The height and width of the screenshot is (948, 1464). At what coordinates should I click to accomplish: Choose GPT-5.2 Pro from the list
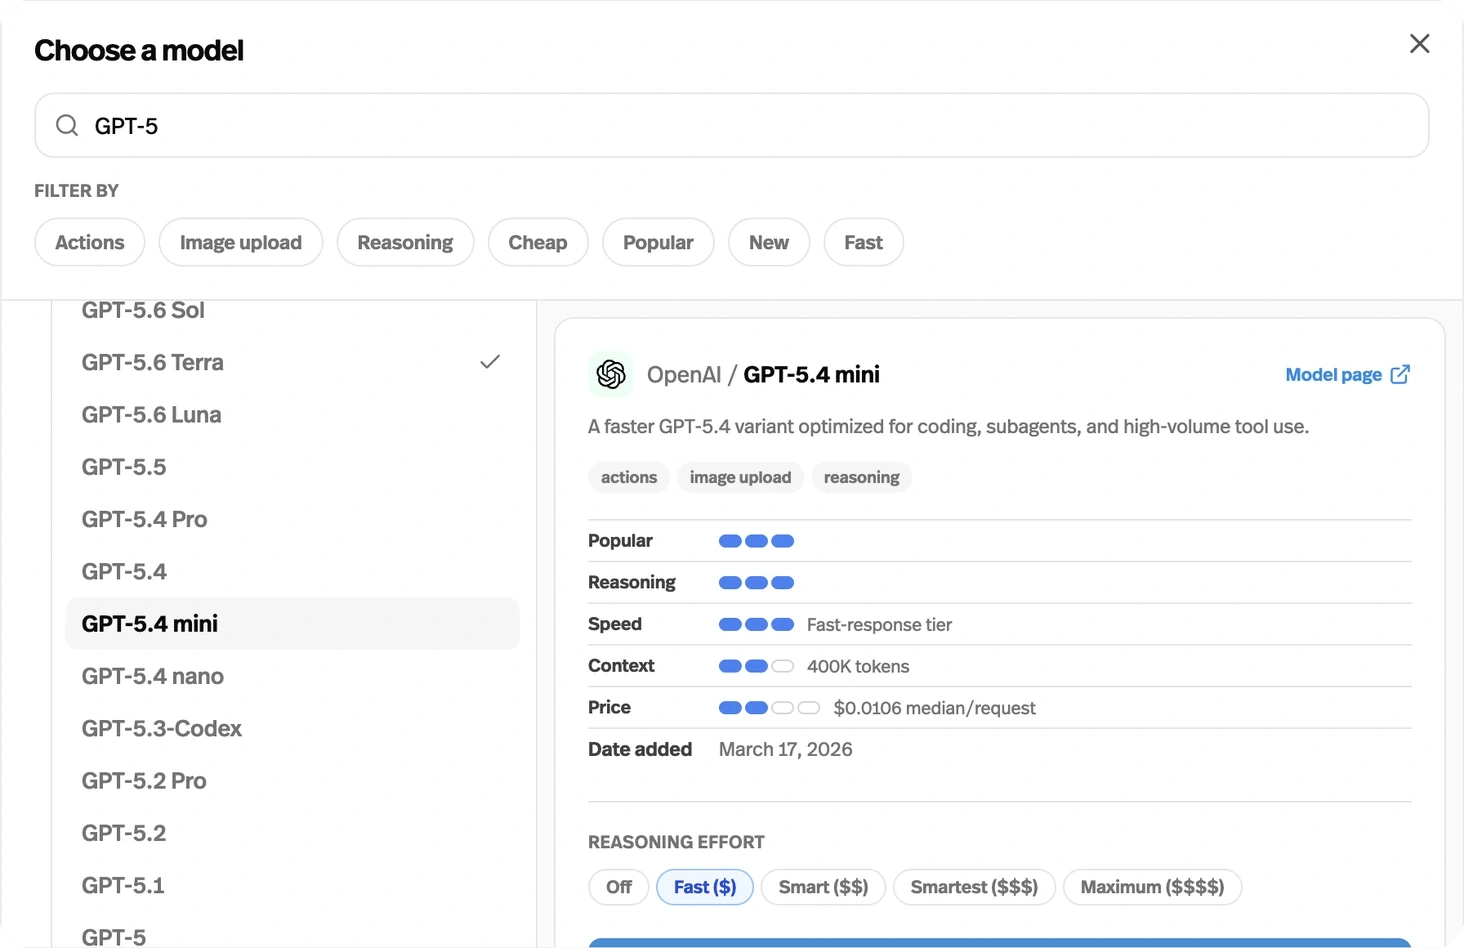(292, 781)
